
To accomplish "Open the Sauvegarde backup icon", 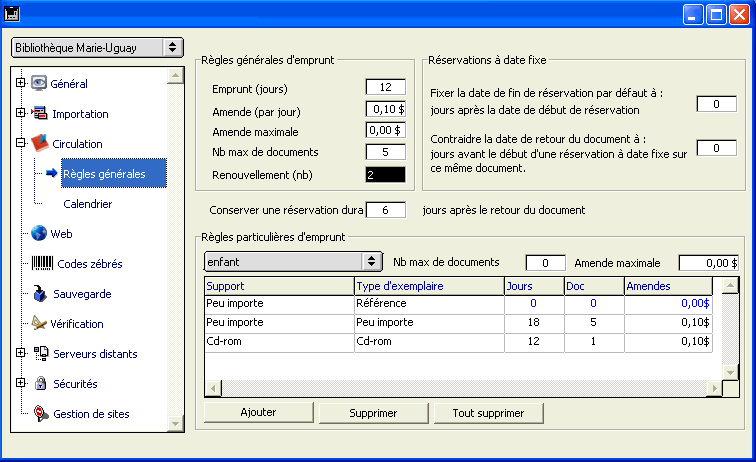I will pos(39,294).
